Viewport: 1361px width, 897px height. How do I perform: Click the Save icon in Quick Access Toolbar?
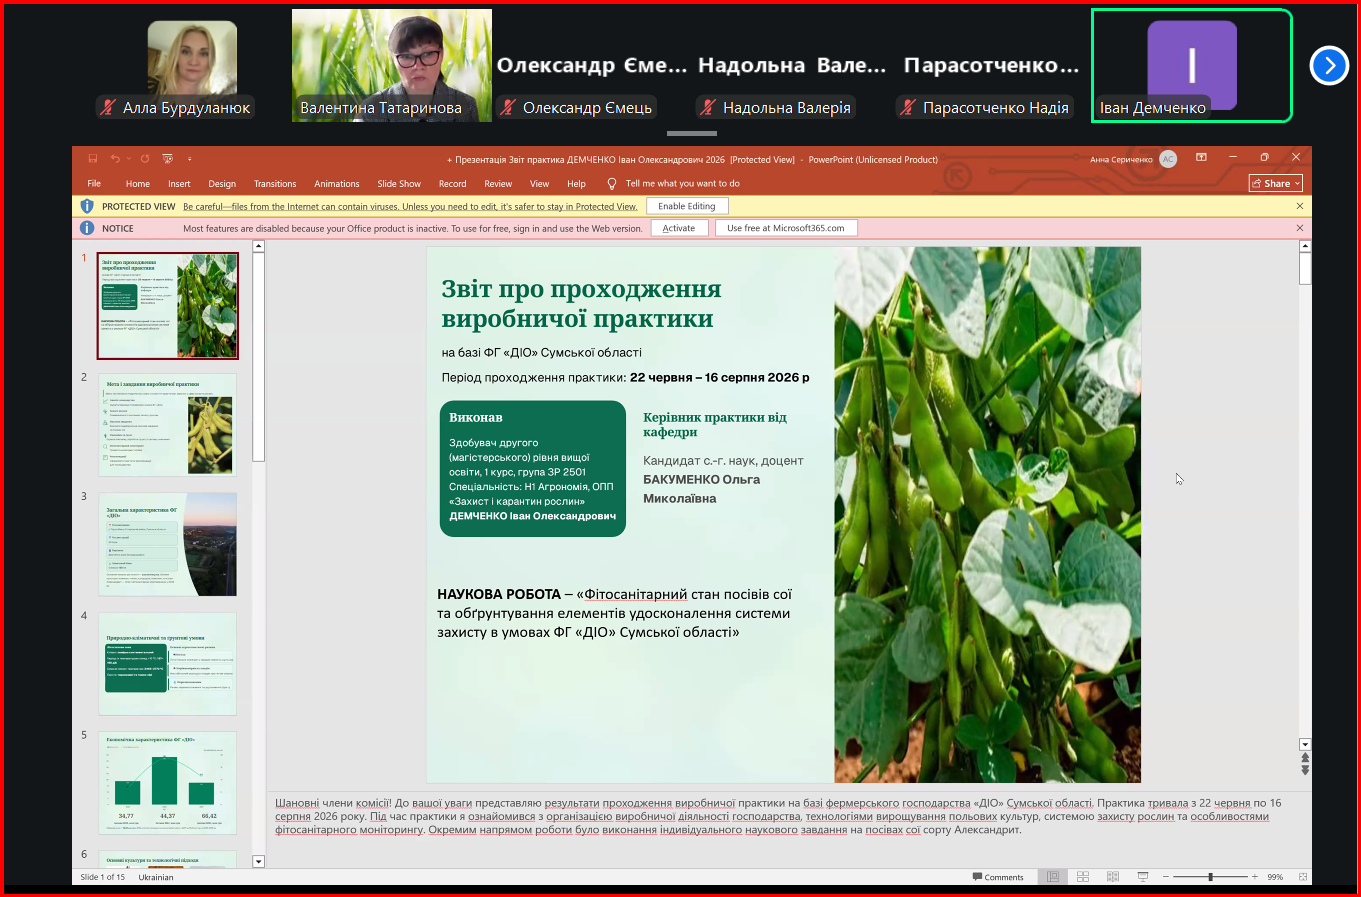92,159
